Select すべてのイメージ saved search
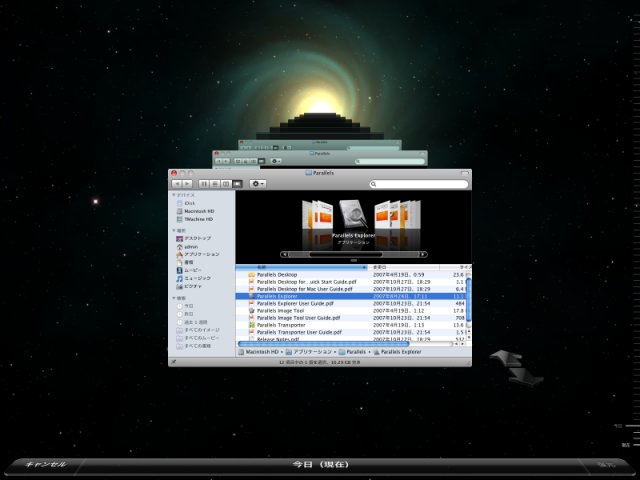 click(198, 330)
